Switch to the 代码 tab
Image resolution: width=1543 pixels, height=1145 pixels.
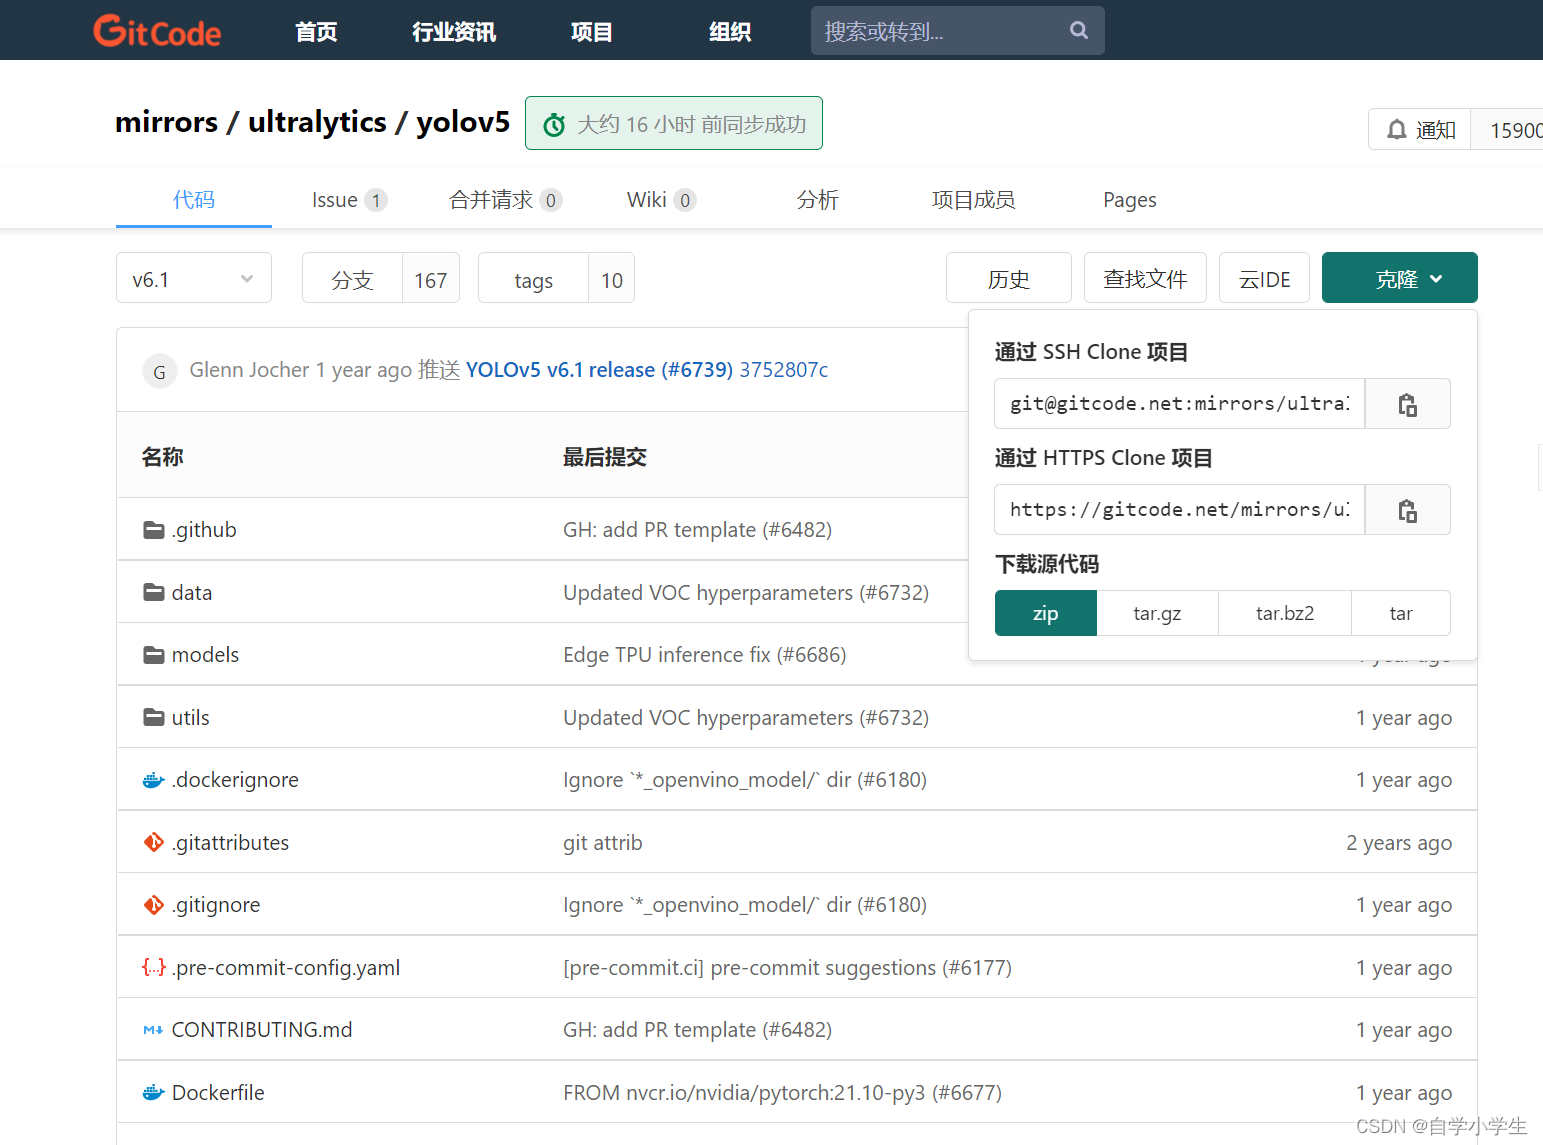click(x=194, y=200)
